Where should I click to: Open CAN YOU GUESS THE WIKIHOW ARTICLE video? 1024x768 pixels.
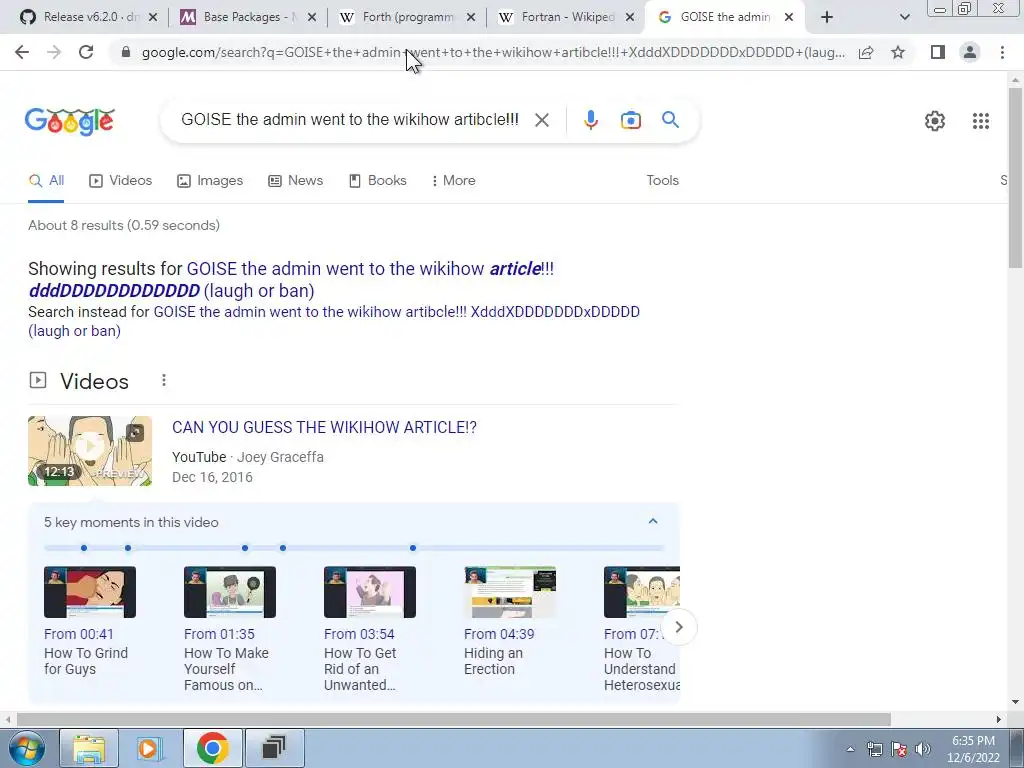[x=324, y=427]
